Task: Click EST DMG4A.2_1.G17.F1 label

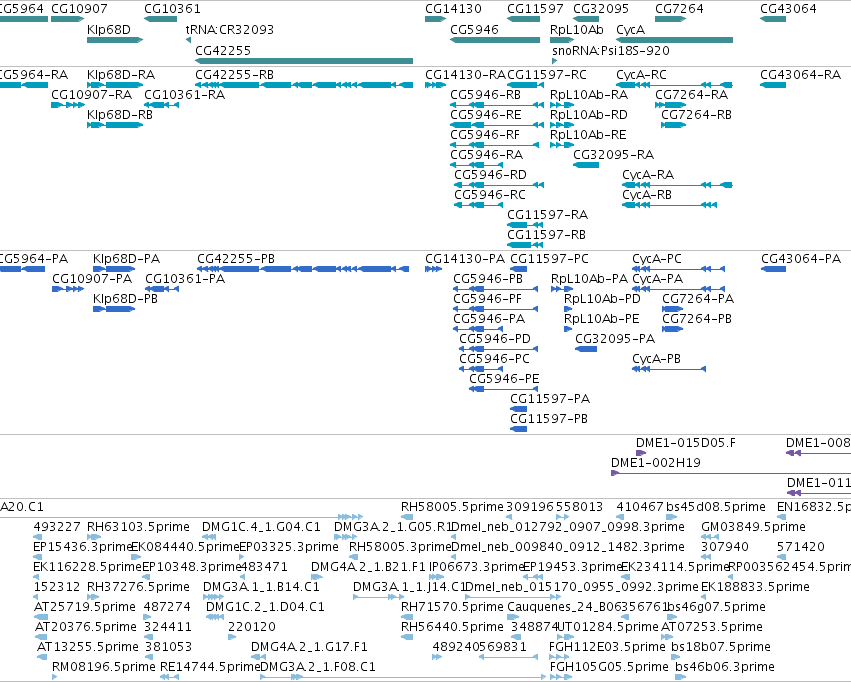Action: [x=309, y=646]
